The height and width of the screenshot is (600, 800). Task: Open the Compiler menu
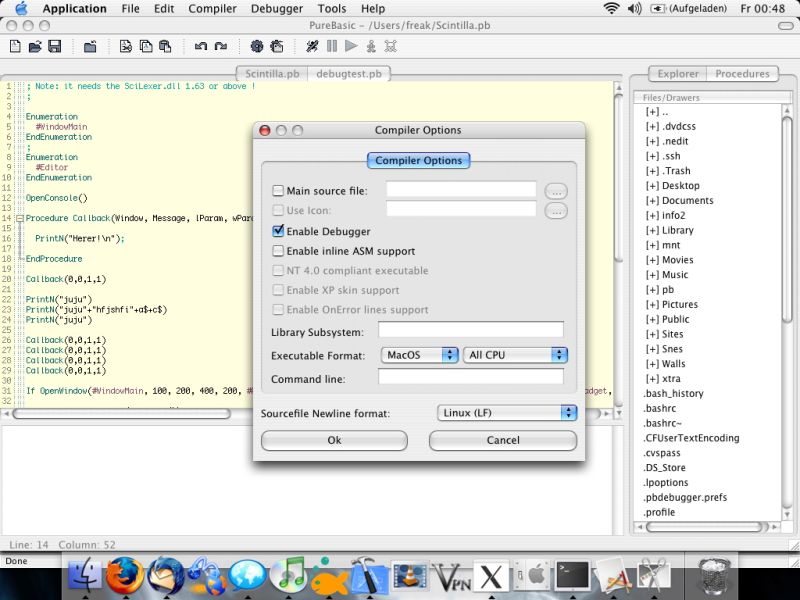(x=212, y=9)
